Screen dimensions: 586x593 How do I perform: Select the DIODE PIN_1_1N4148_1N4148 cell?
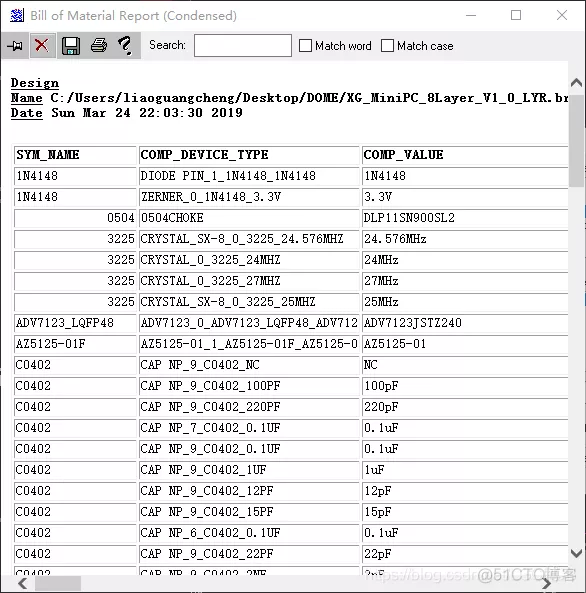(x=249, y=176)
